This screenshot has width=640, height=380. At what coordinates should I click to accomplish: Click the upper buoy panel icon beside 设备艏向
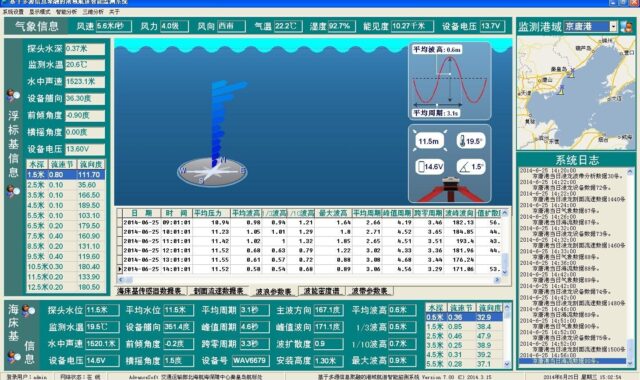point(13,96)
